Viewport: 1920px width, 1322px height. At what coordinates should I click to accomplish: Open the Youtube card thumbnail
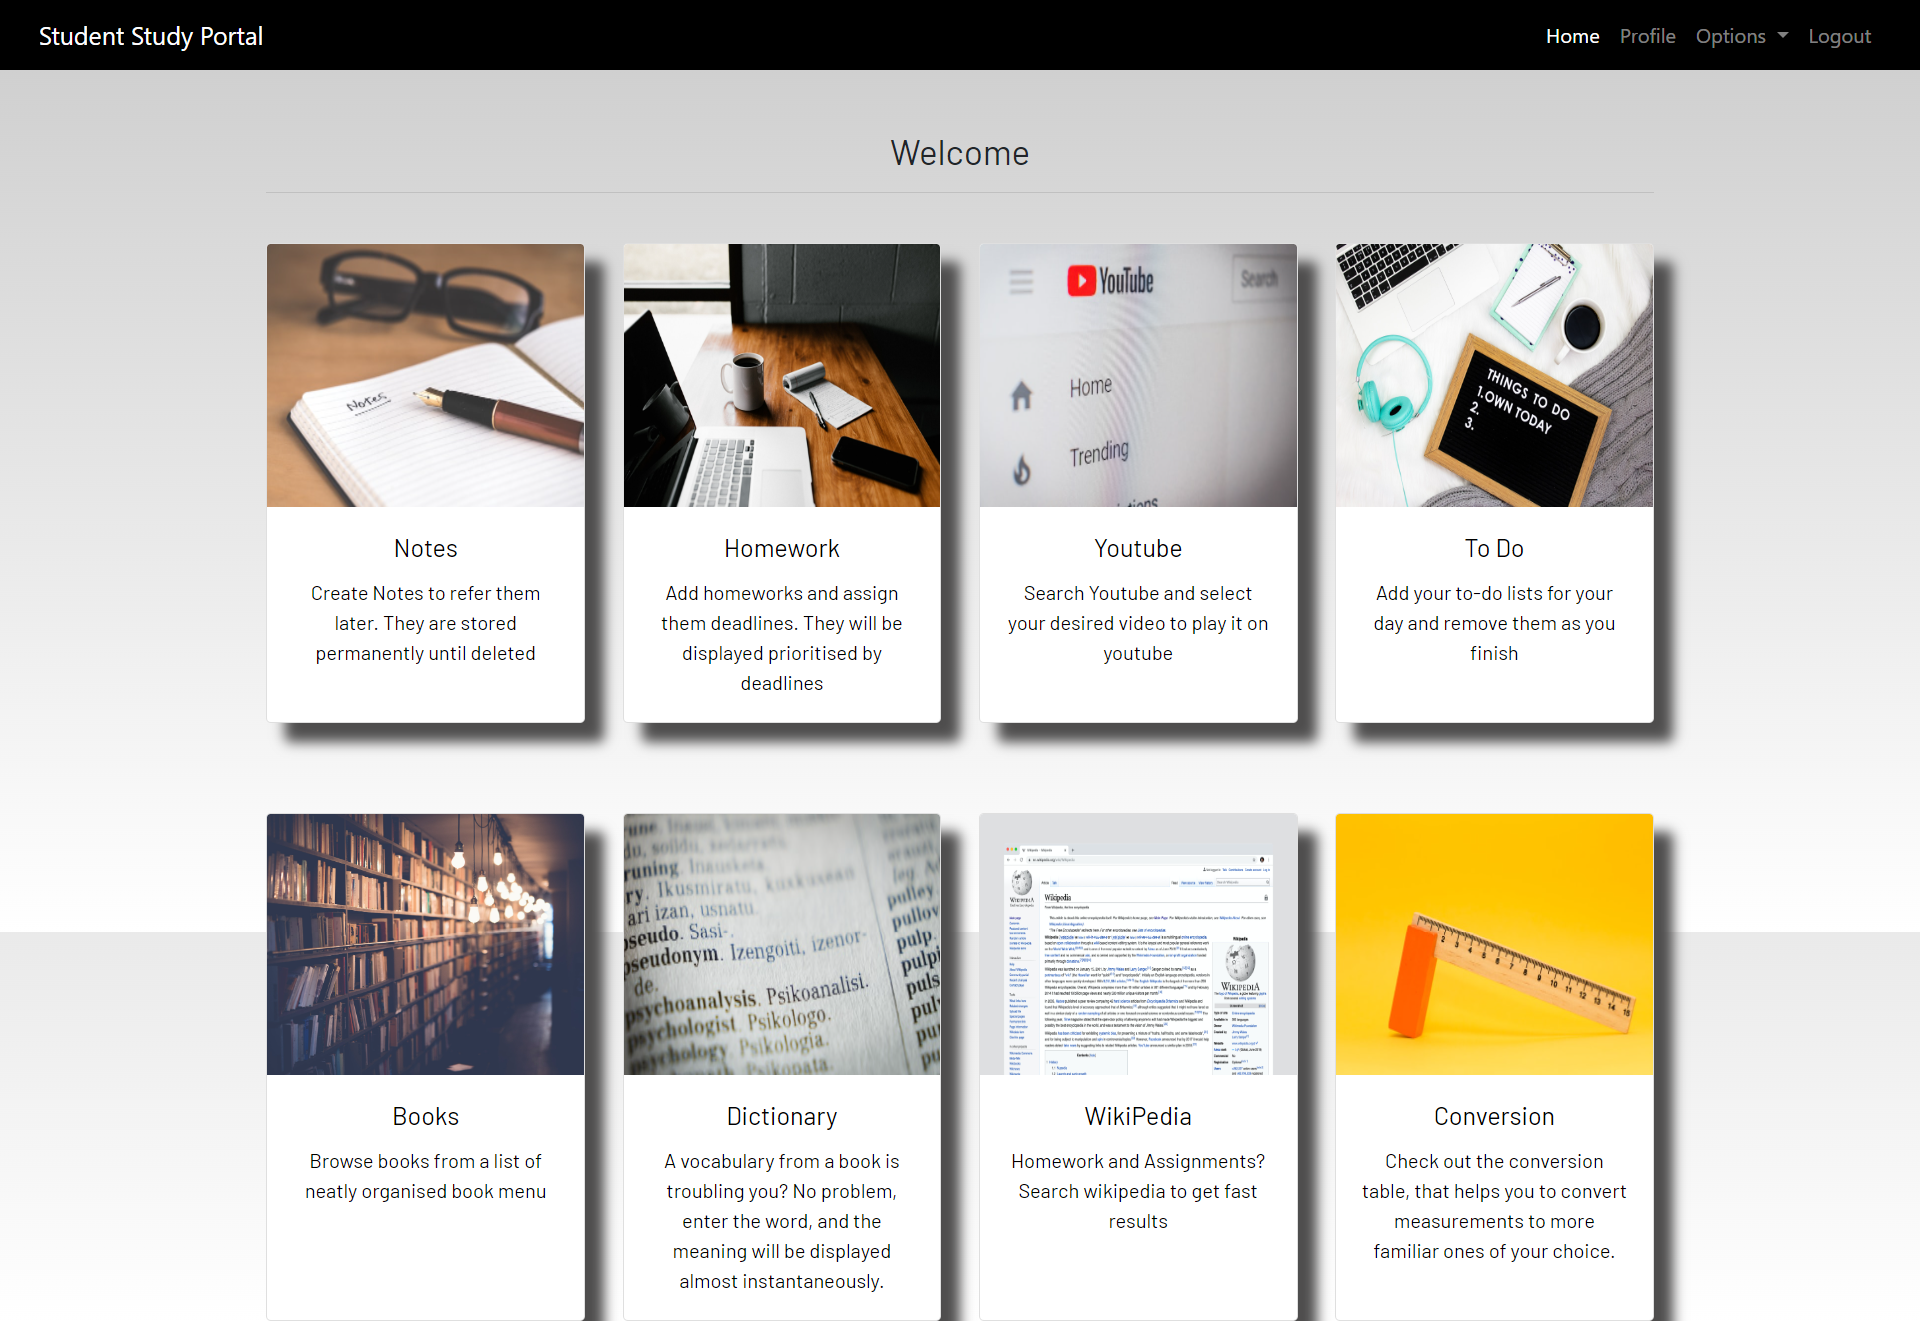pyautogui.click(x=1138, y=375)
